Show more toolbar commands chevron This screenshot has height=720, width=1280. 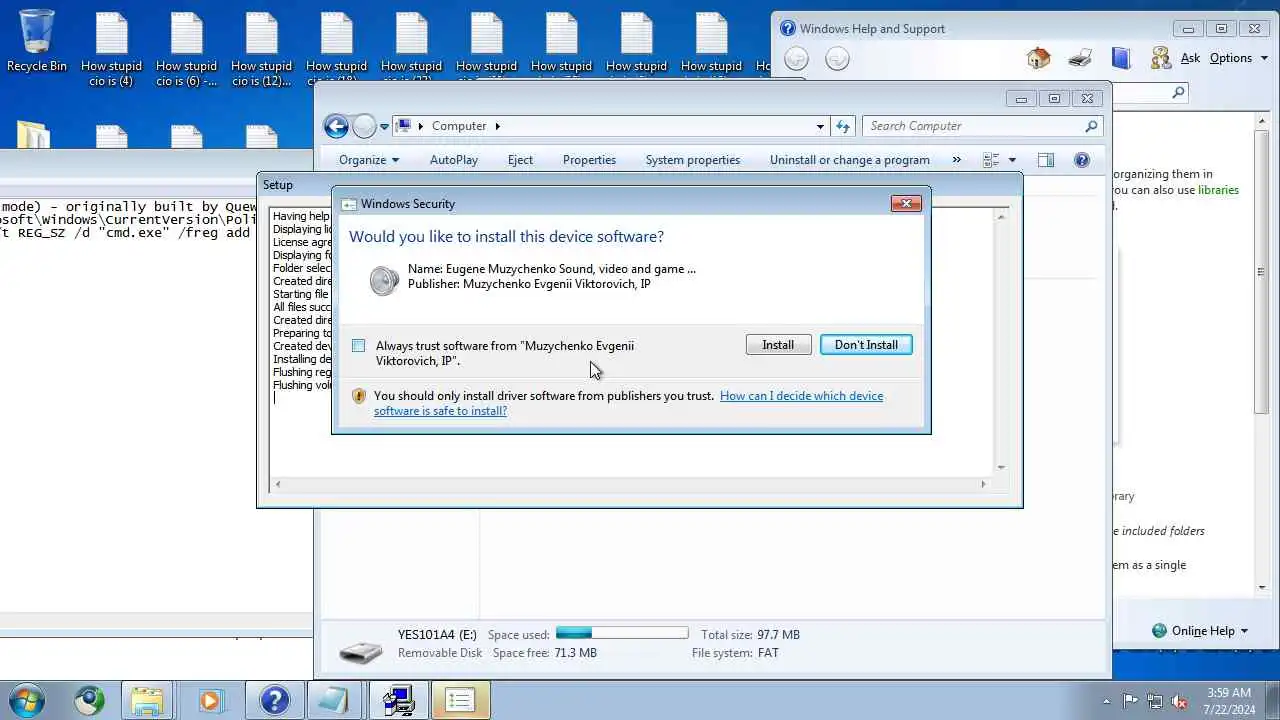coord(956,160)
